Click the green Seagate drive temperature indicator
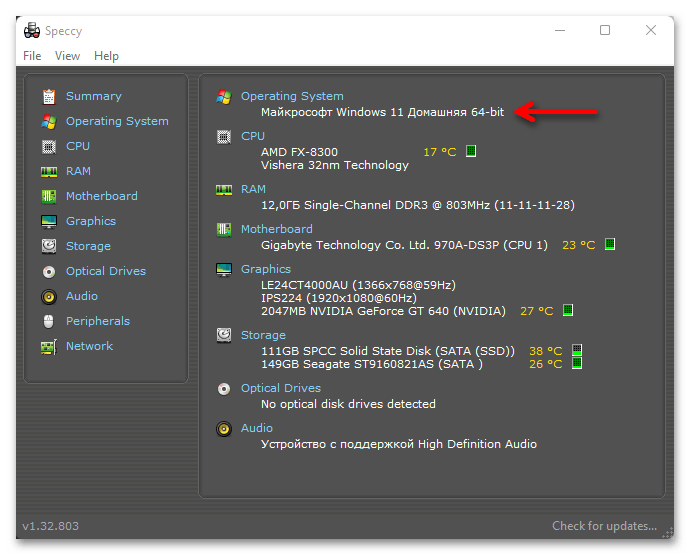690x555 pixels. pos(577,363)
